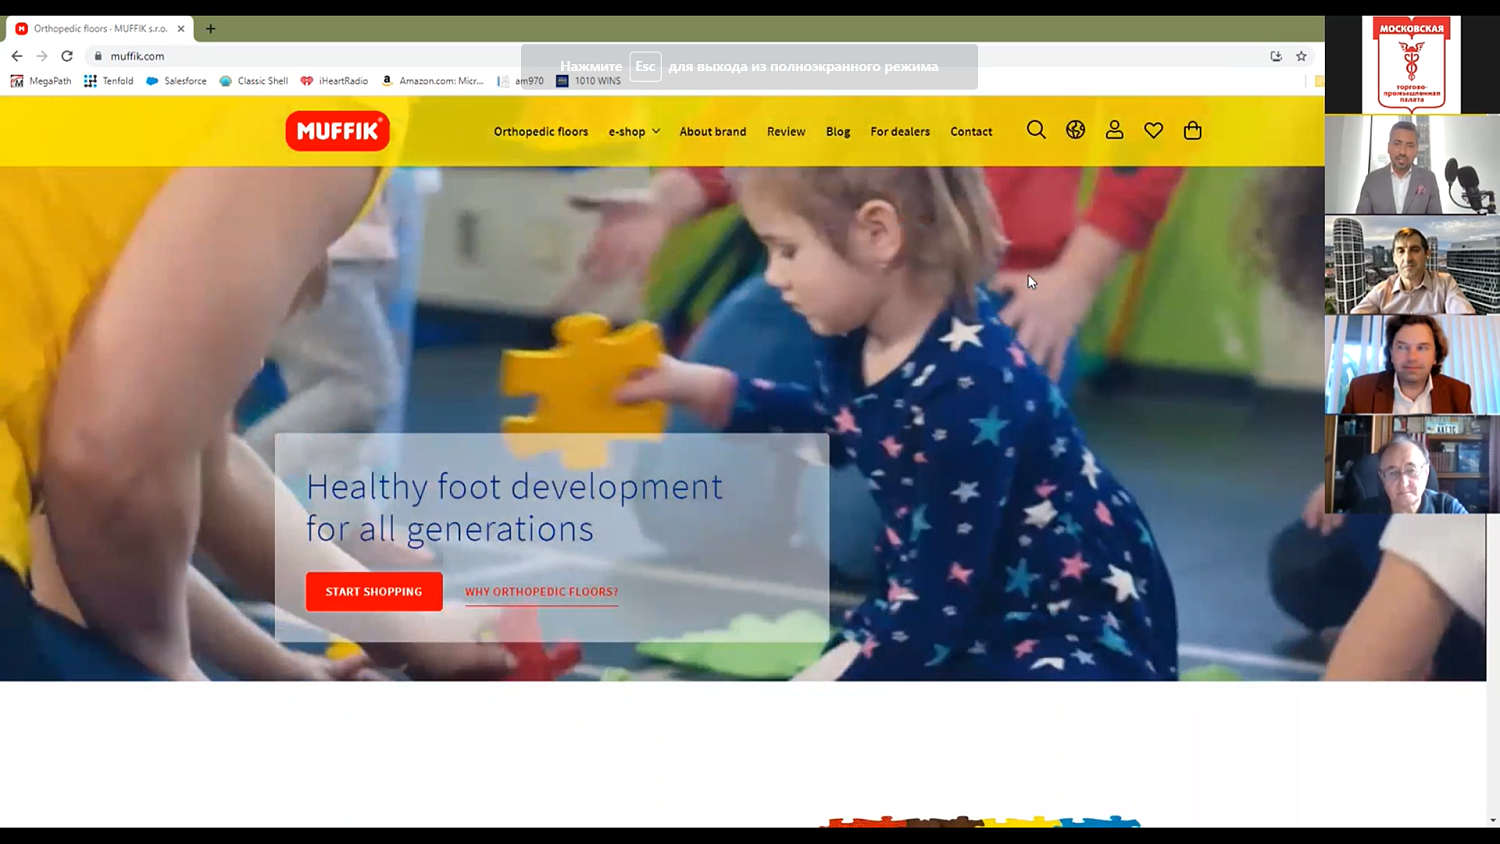Open the Blog menu item
Image resolution: width=1500 pixels, height=844 pixels.
point(838,131)
